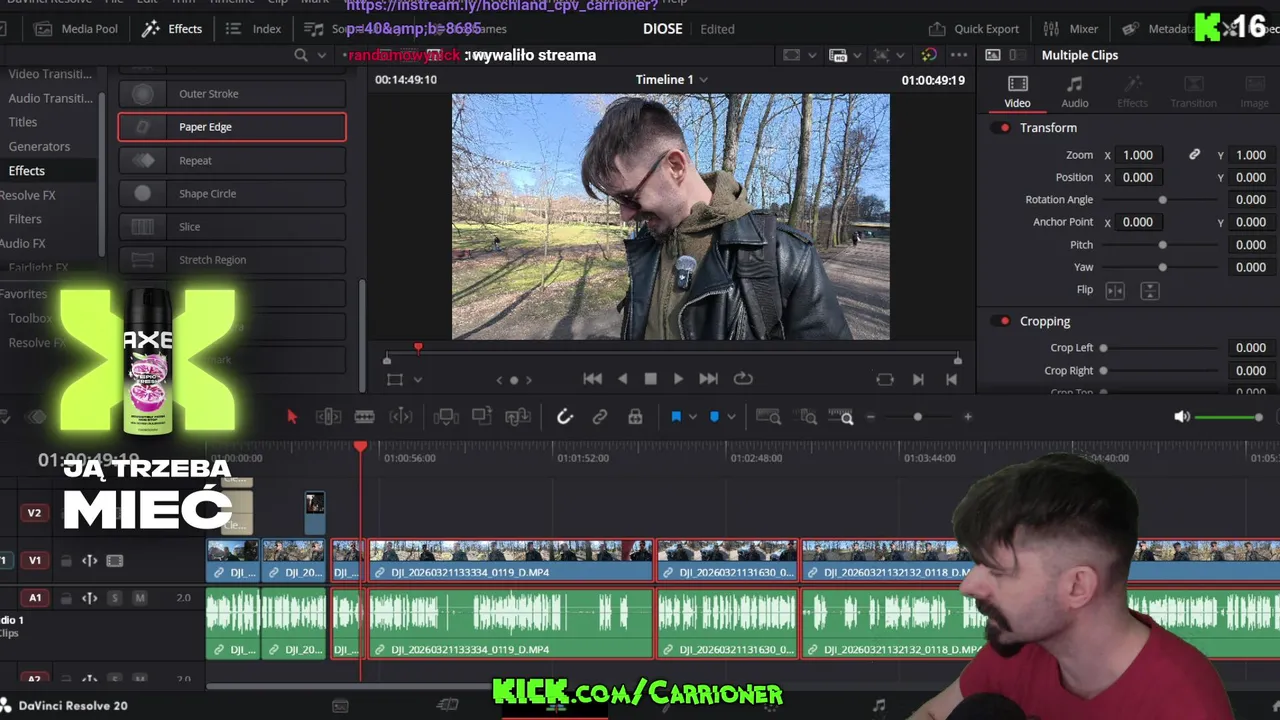This screenshot has width=1280, height=720.
Task: Select the Titles effects category
Action: [23, 122]
